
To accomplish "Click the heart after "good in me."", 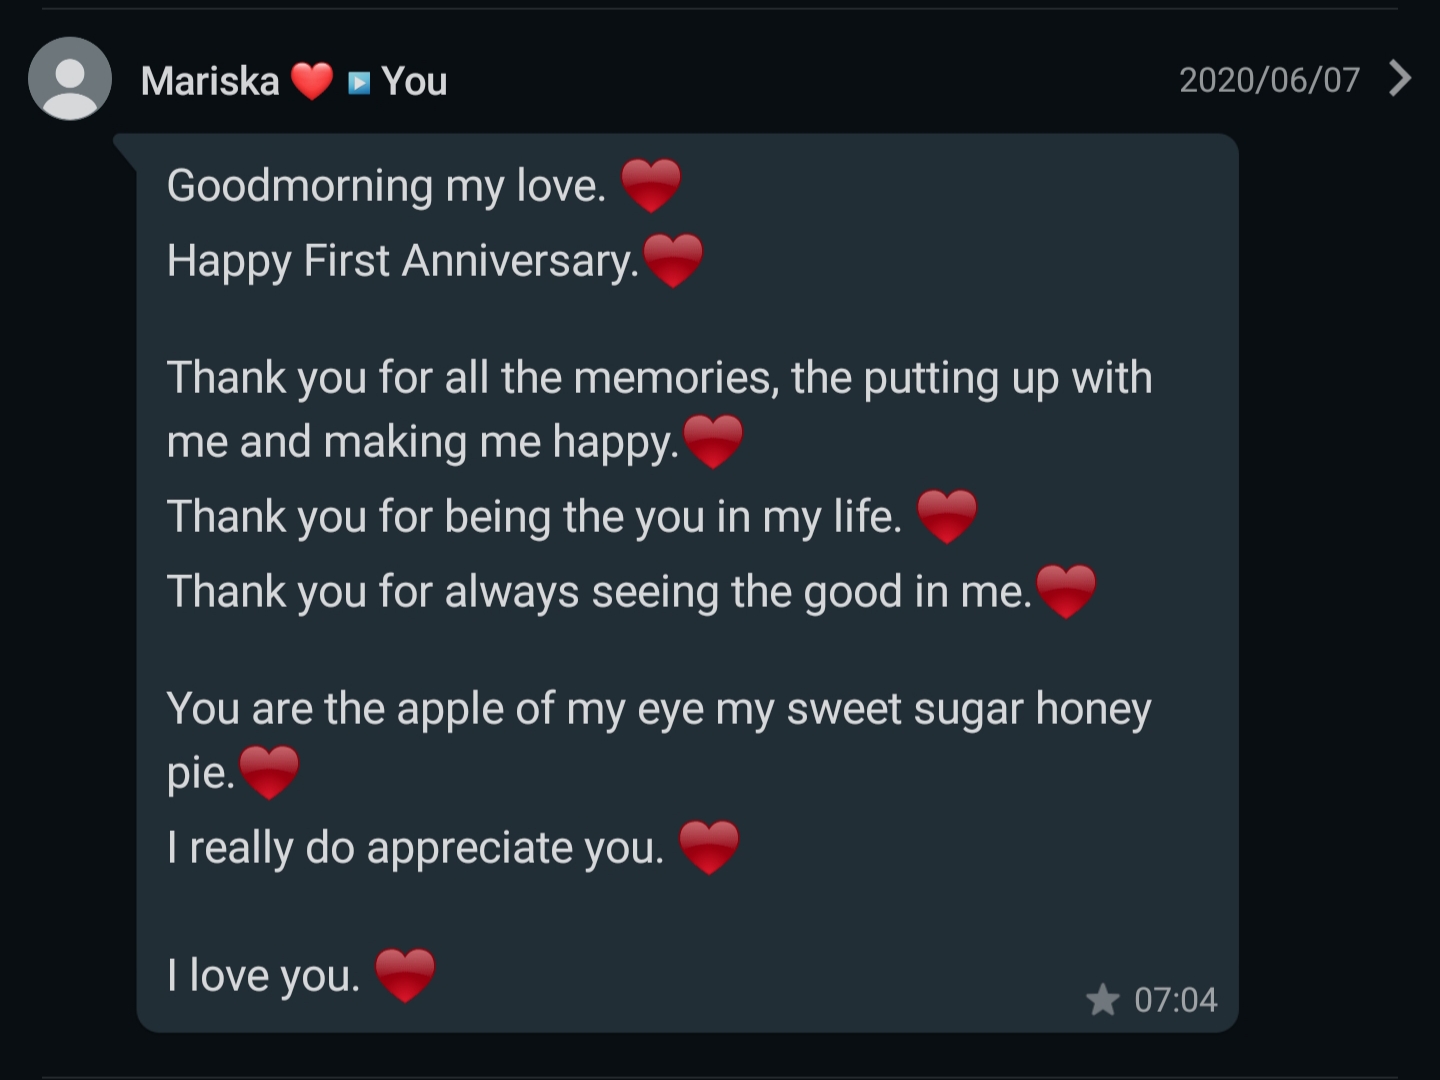I will 1066,592.
